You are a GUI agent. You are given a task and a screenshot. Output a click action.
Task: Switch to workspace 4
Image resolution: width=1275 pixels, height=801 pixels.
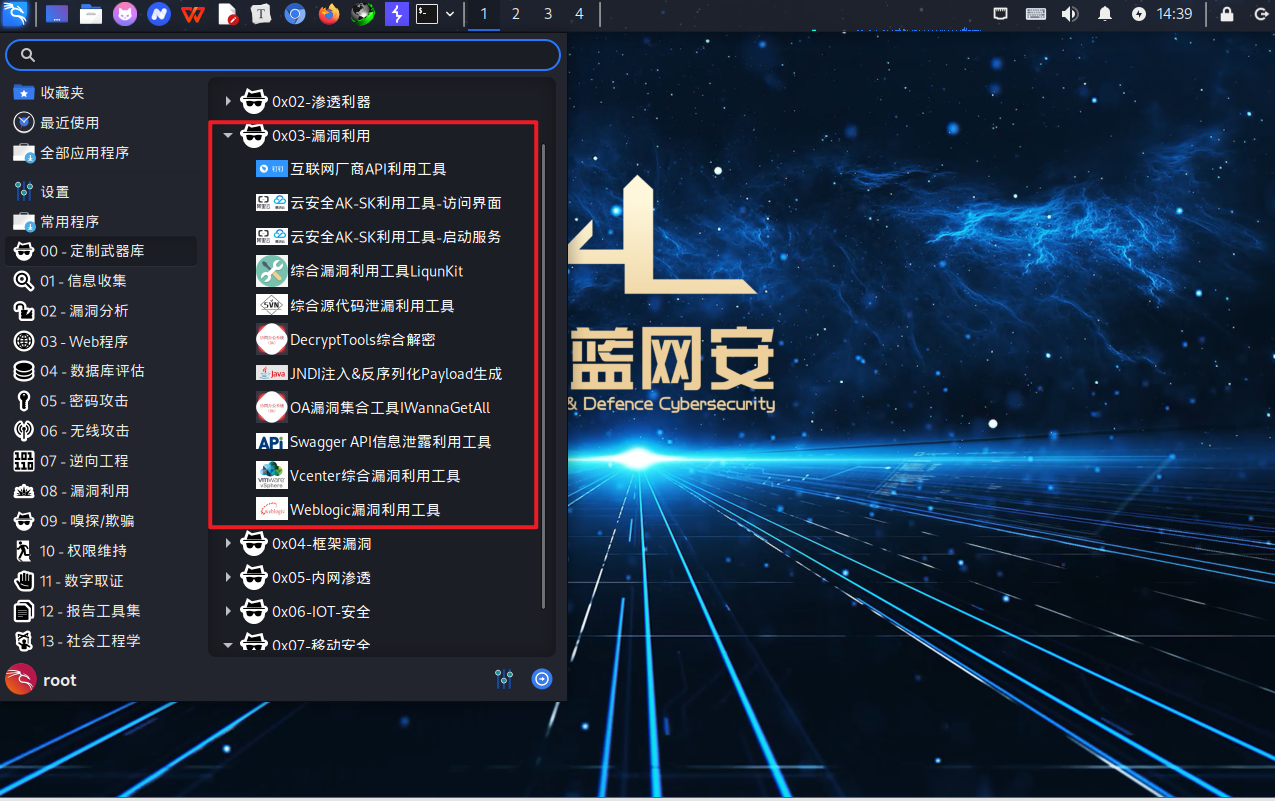(x=580, y=14)
